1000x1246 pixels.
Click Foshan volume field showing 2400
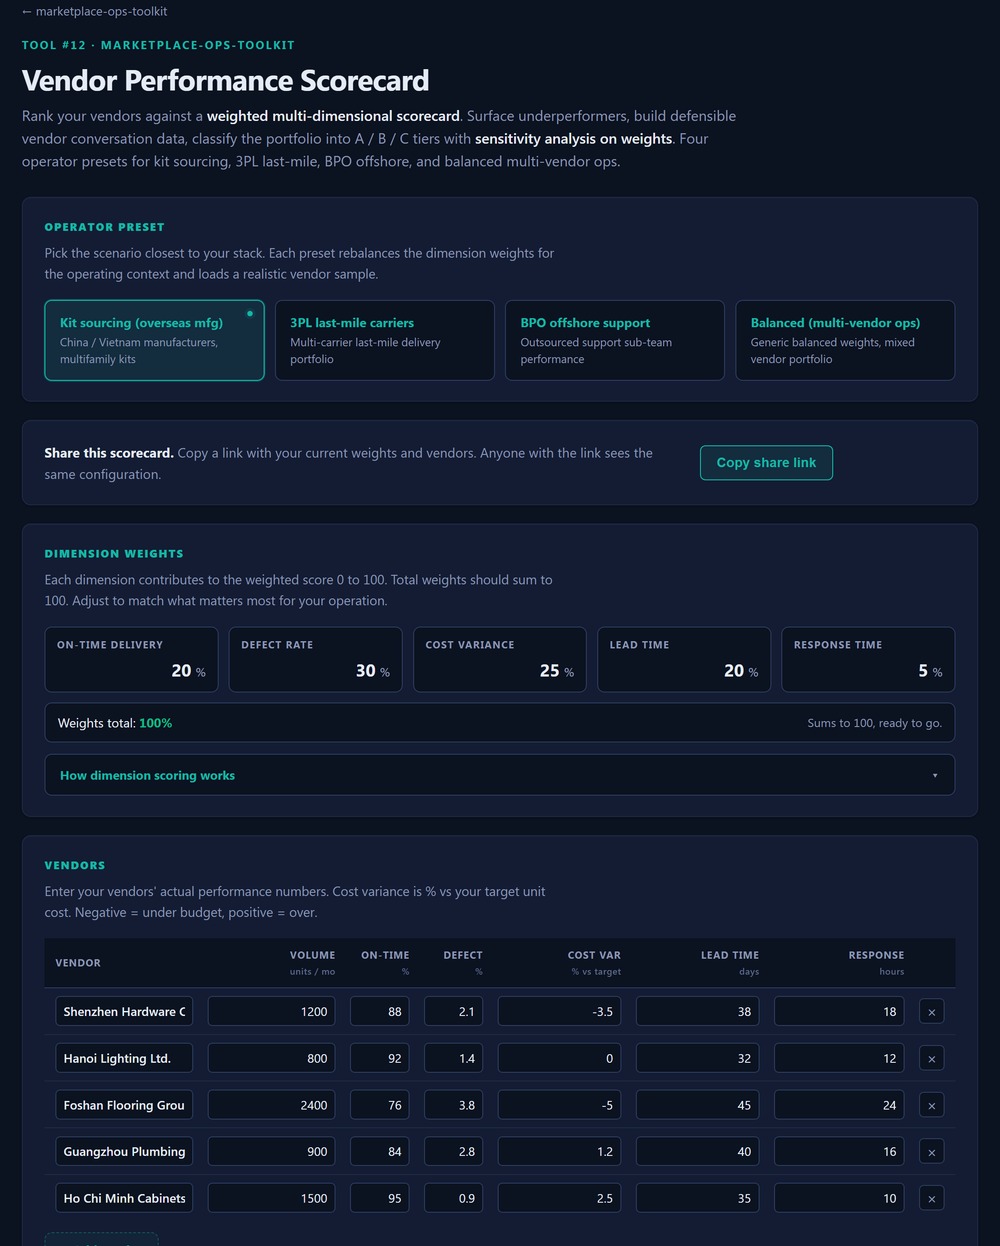point(271,1105)
